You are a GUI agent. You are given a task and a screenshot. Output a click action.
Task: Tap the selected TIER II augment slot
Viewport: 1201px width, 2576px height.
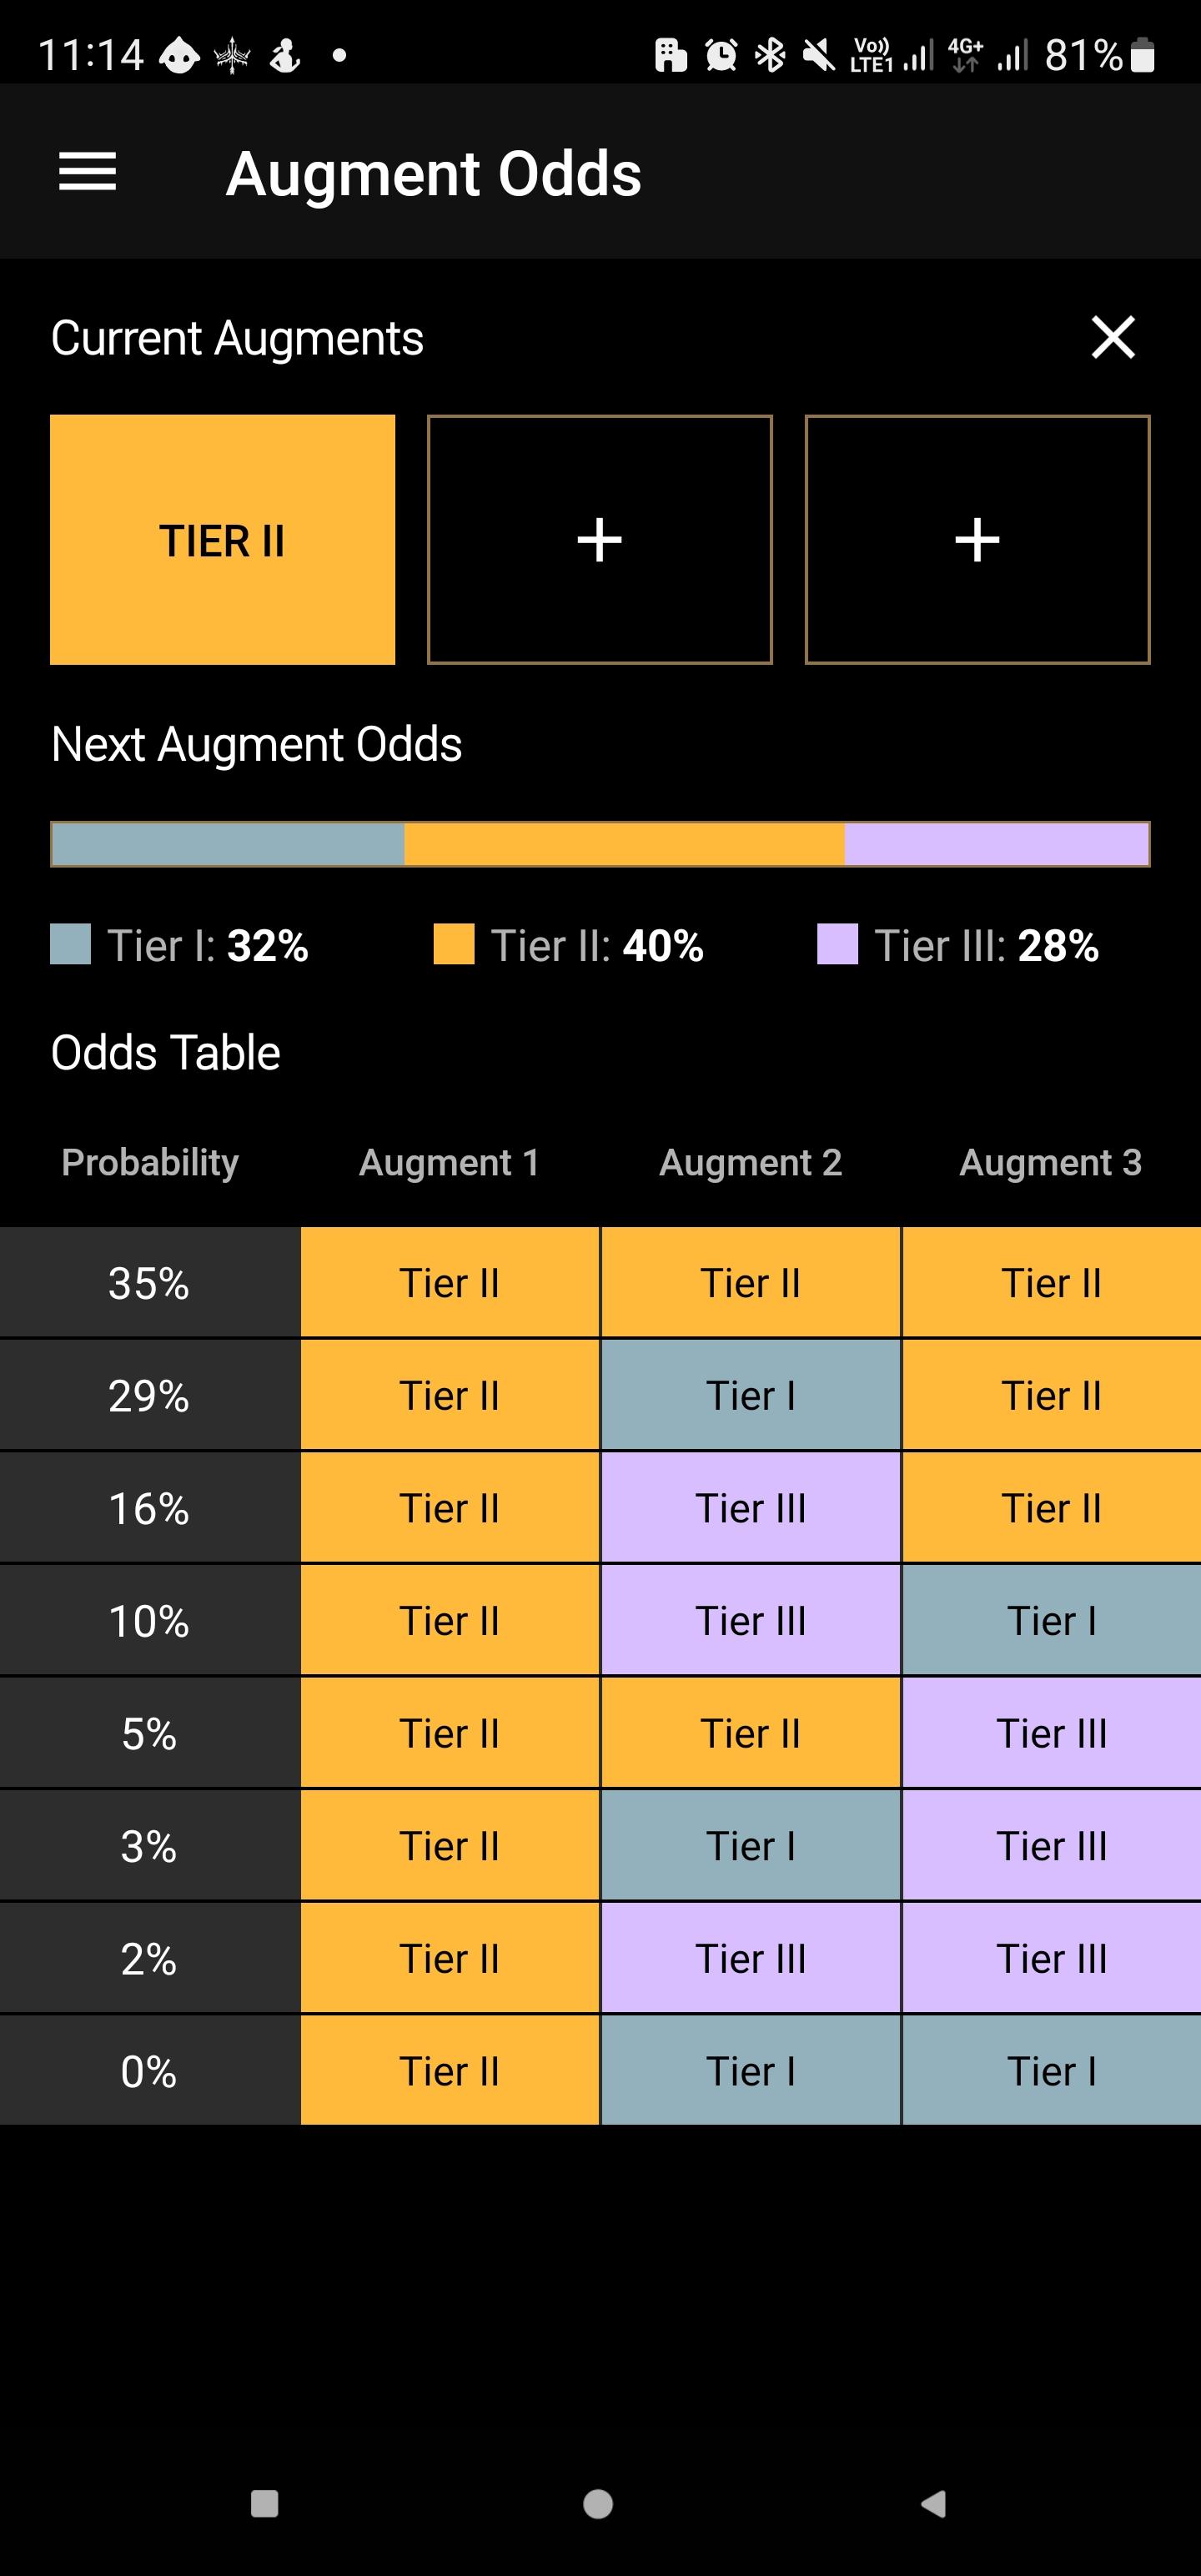[223, 540]
